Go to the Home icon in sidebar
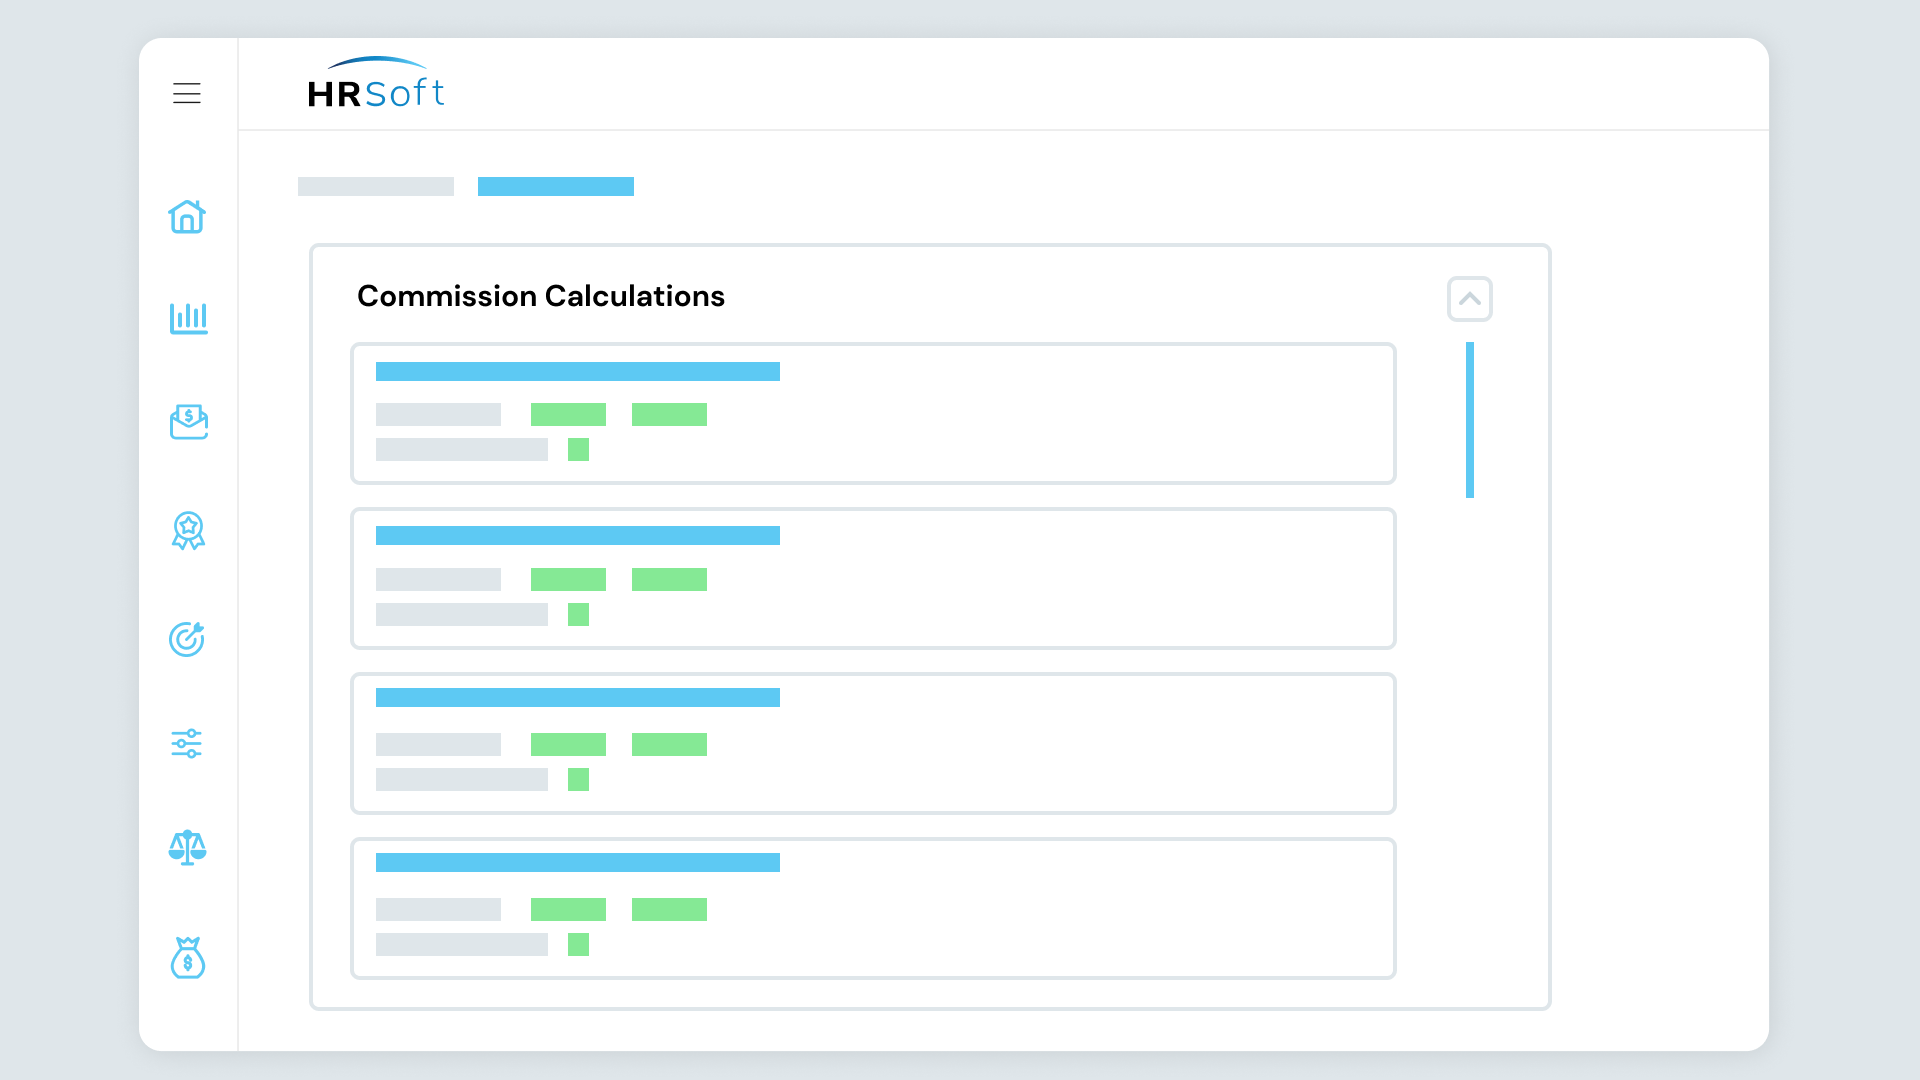 [187, 217]
